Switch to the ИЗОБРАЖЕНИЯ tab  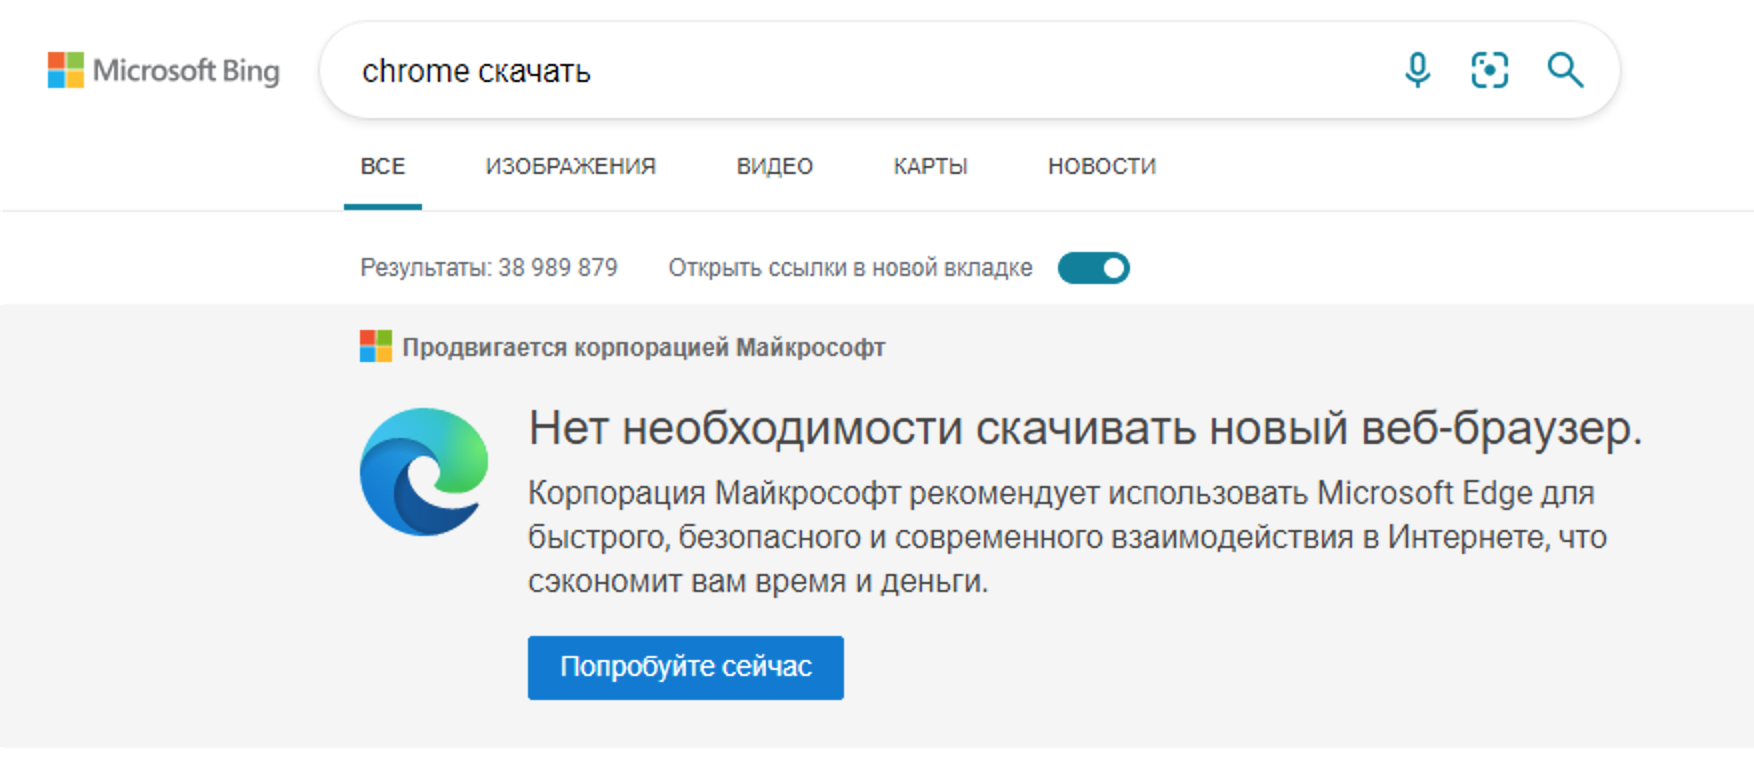[x=571, y=167]
